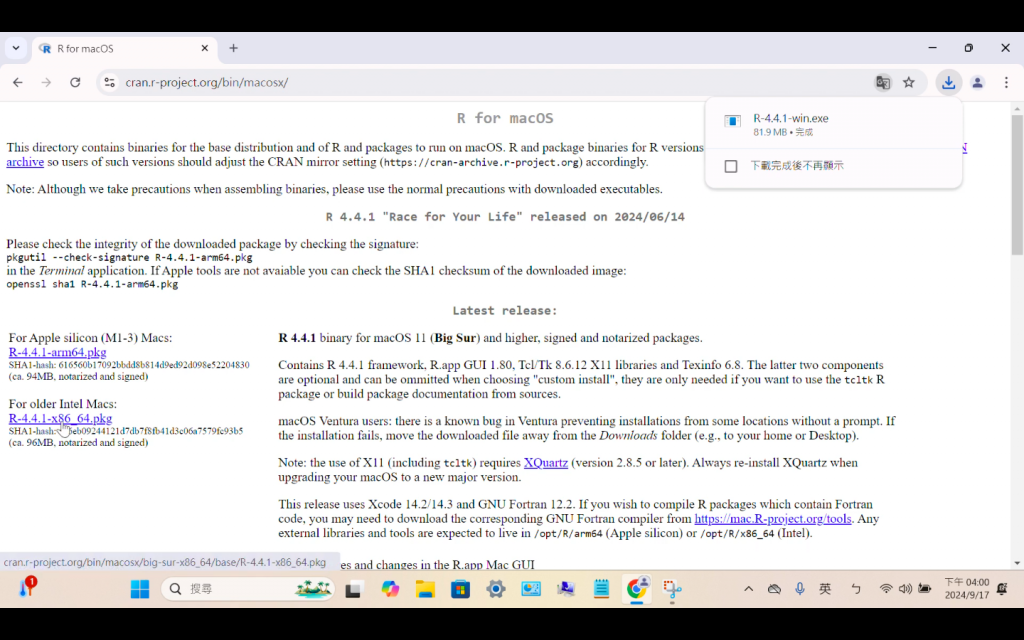1024x640 pixels.
Task: Click the R 4.4.1 release heading
Action: point(505,217)
